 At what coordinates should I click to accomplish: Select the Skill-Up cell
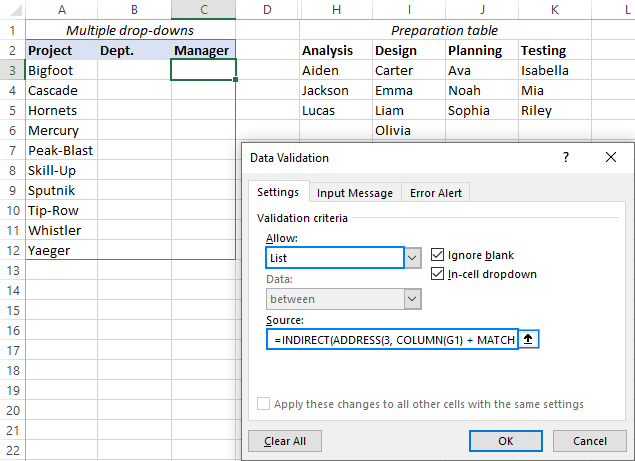coord(62,170)
